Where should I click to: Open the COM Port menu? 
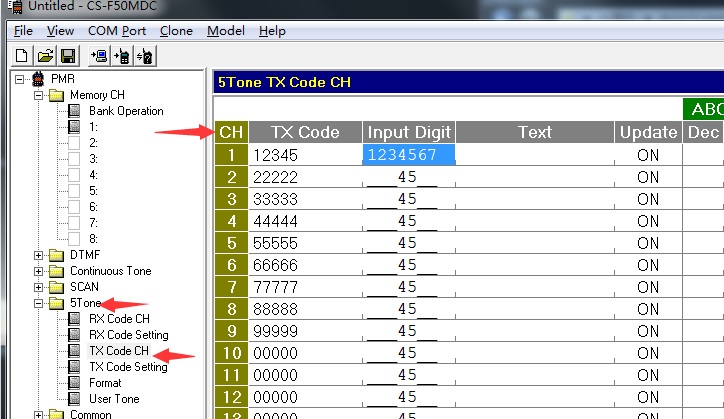(117, 31)
